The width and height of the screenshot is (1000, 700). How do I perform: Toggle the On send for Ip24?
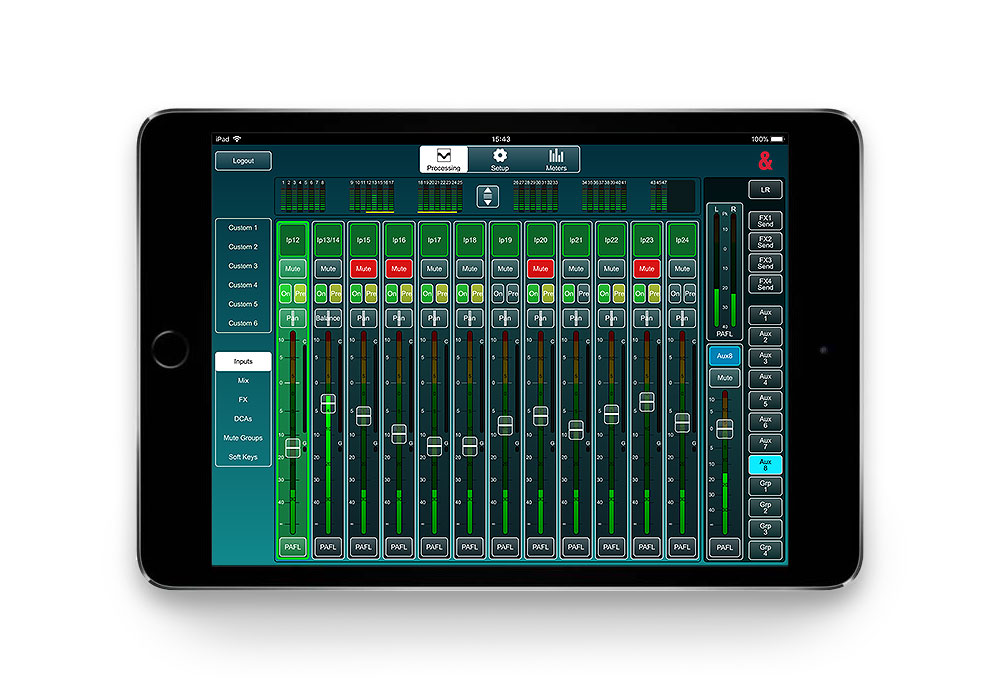tap(675, 293)
